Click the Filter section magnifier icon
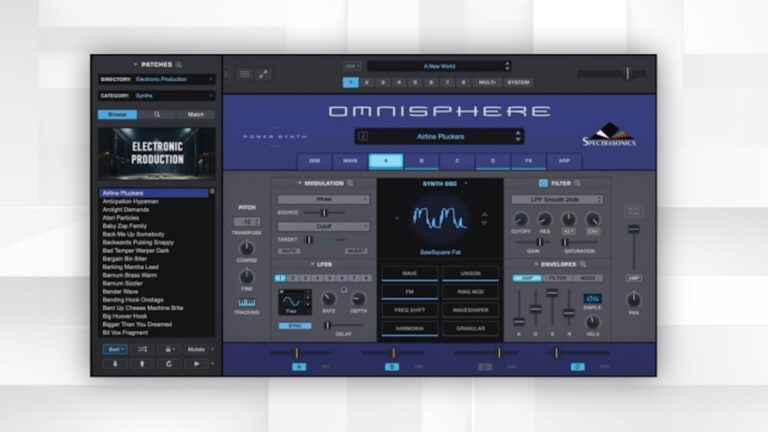 pyautogui.click(x=578, y=183)
